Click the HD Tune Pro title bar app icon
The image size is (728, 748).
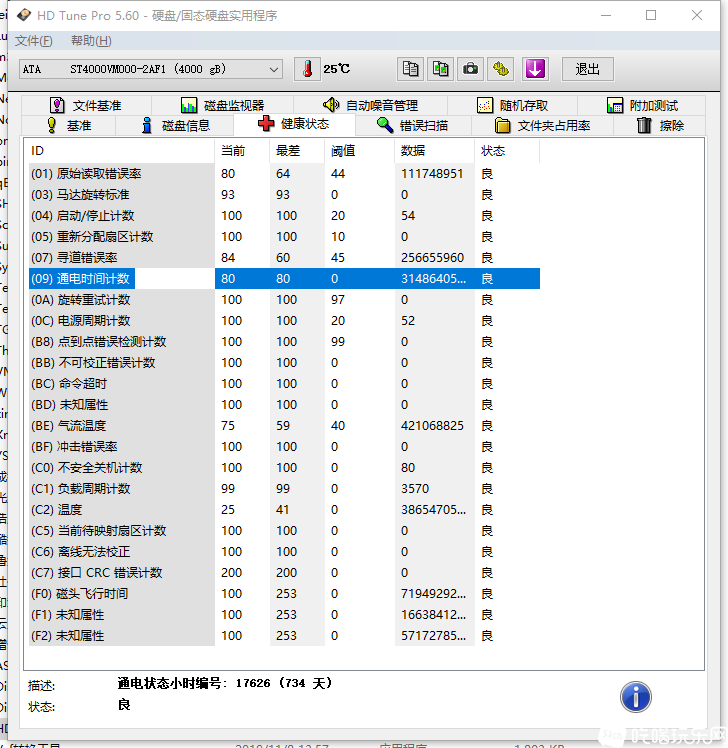[24, 15]
